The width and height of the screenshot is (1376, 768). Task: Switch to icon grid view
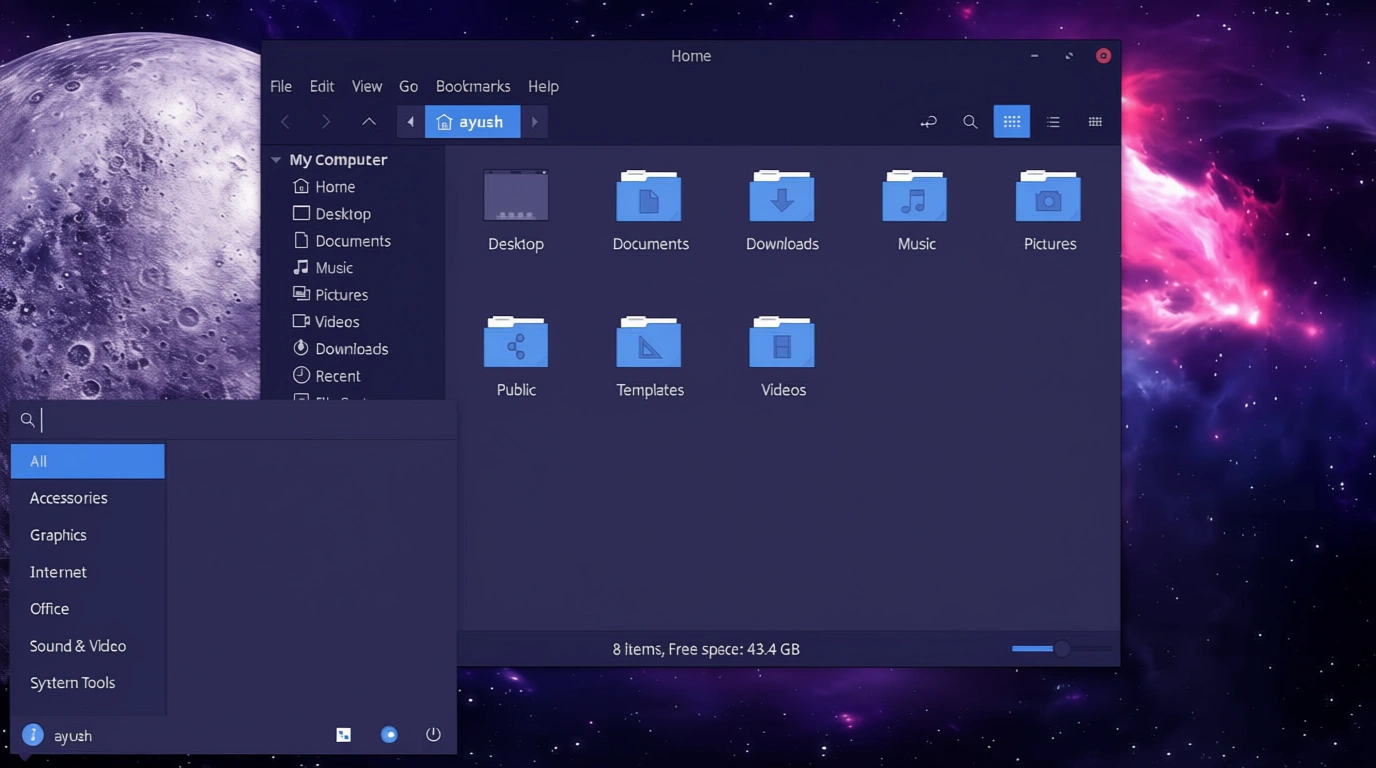(1011, 122)
